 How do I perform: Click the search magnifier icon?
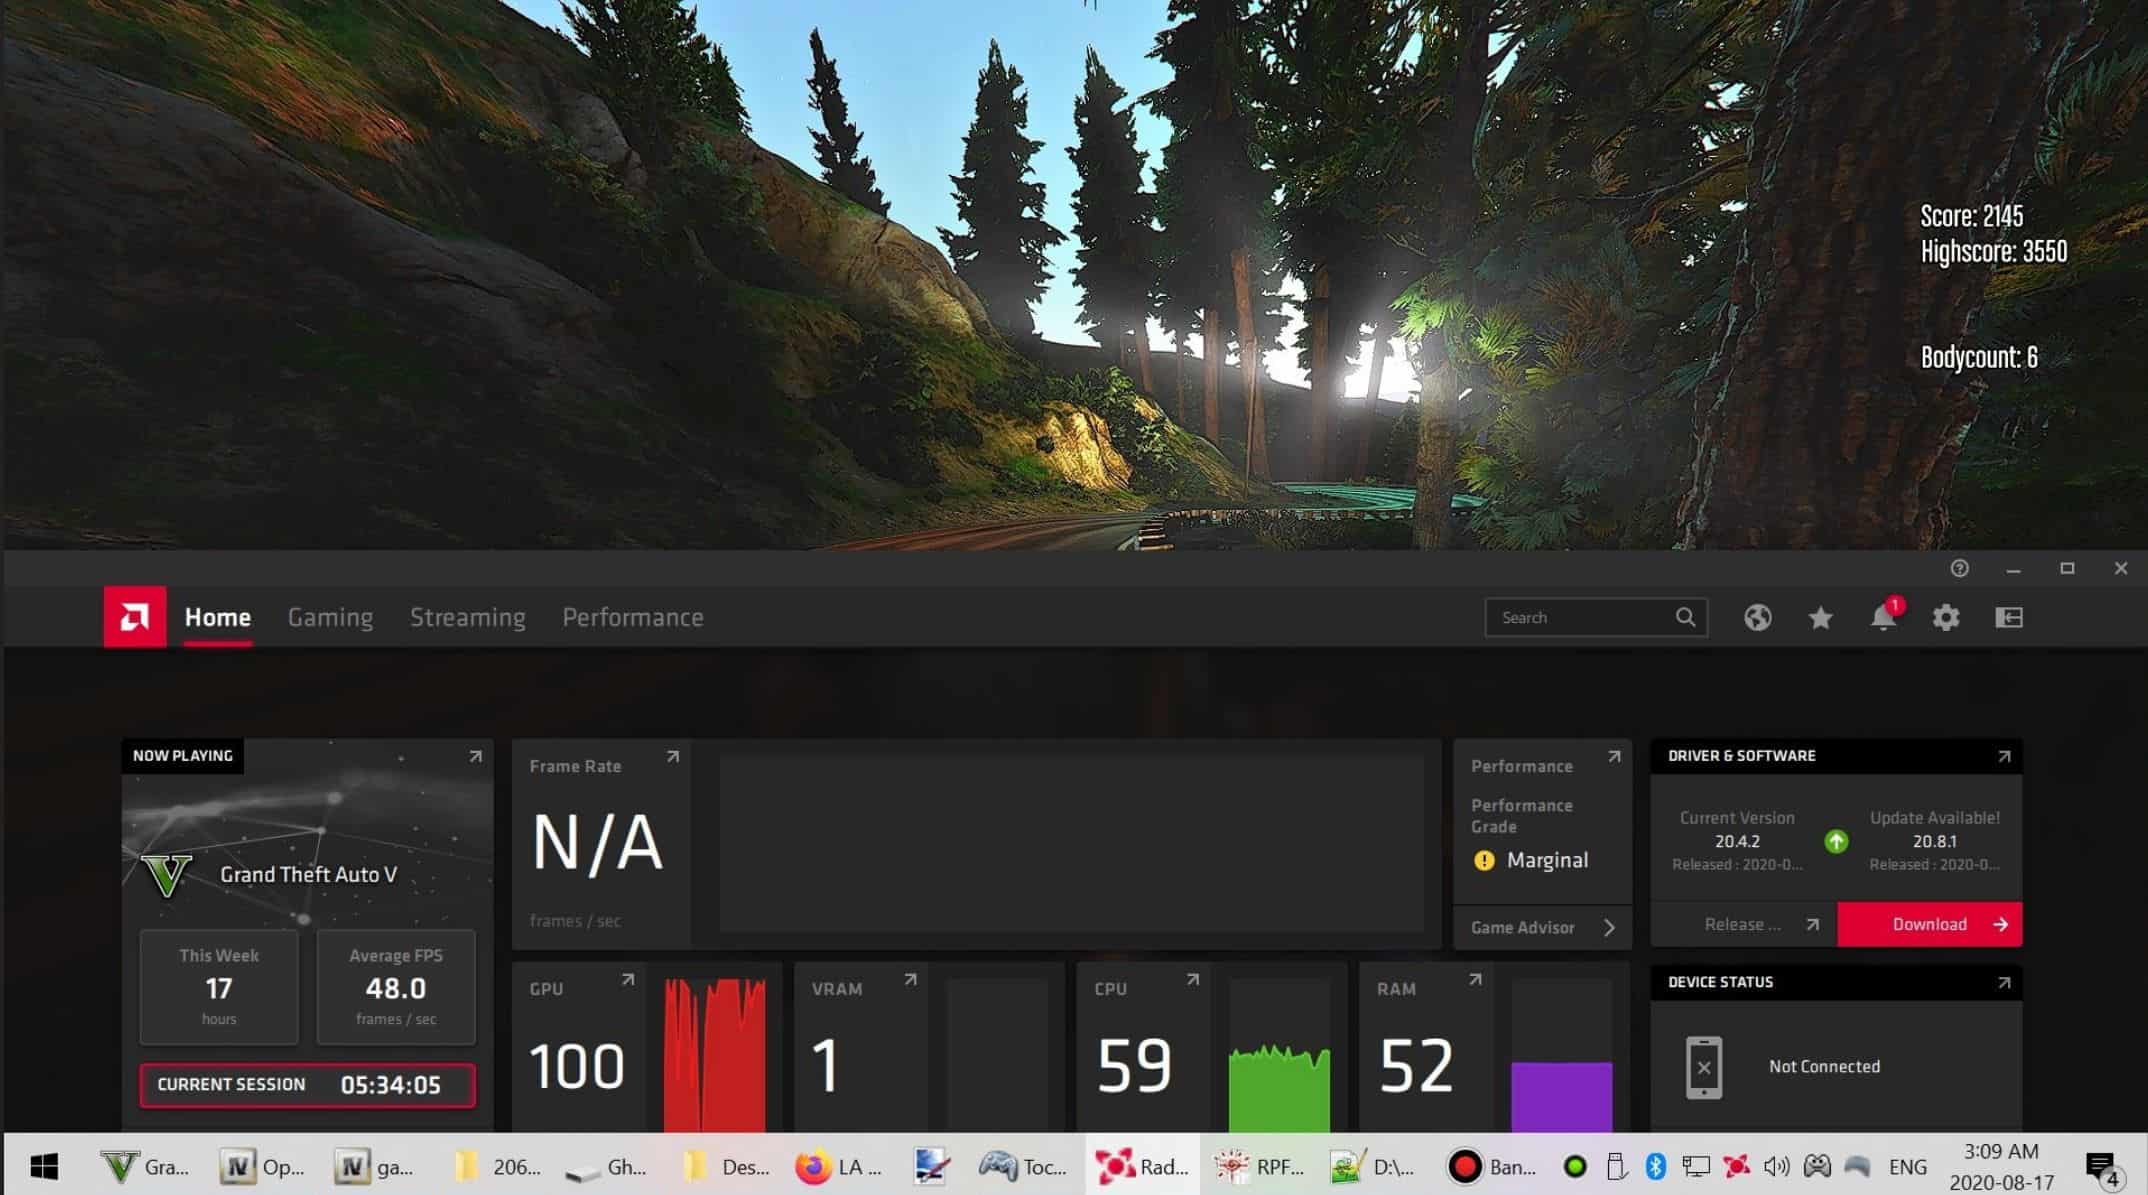(1685, 618)
